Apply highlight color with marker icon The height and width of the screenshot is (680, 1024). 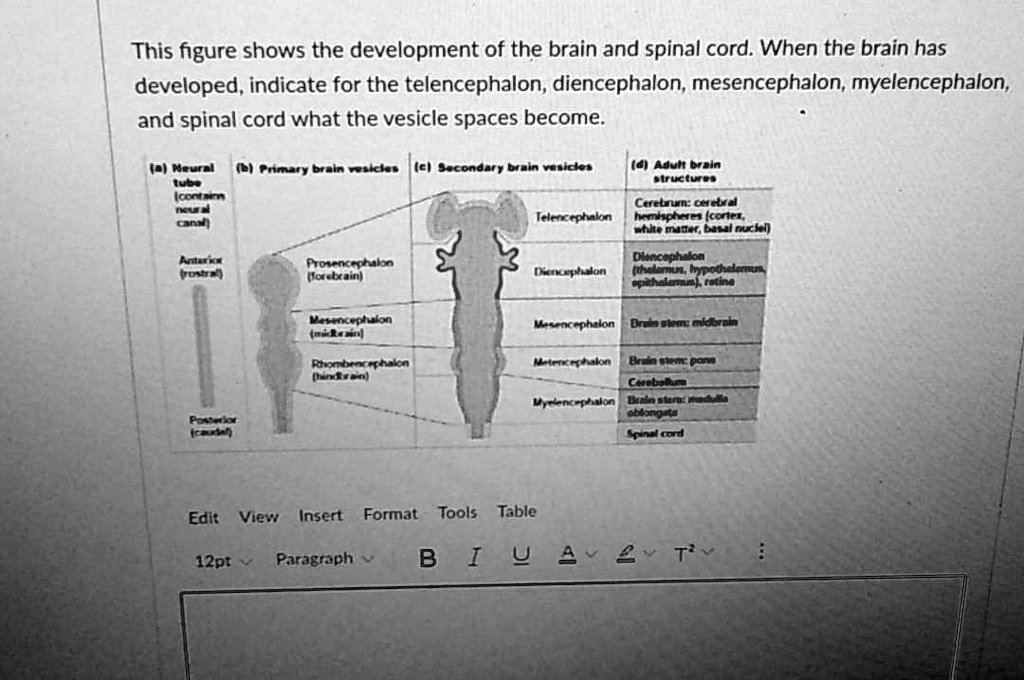coord(626,553)
